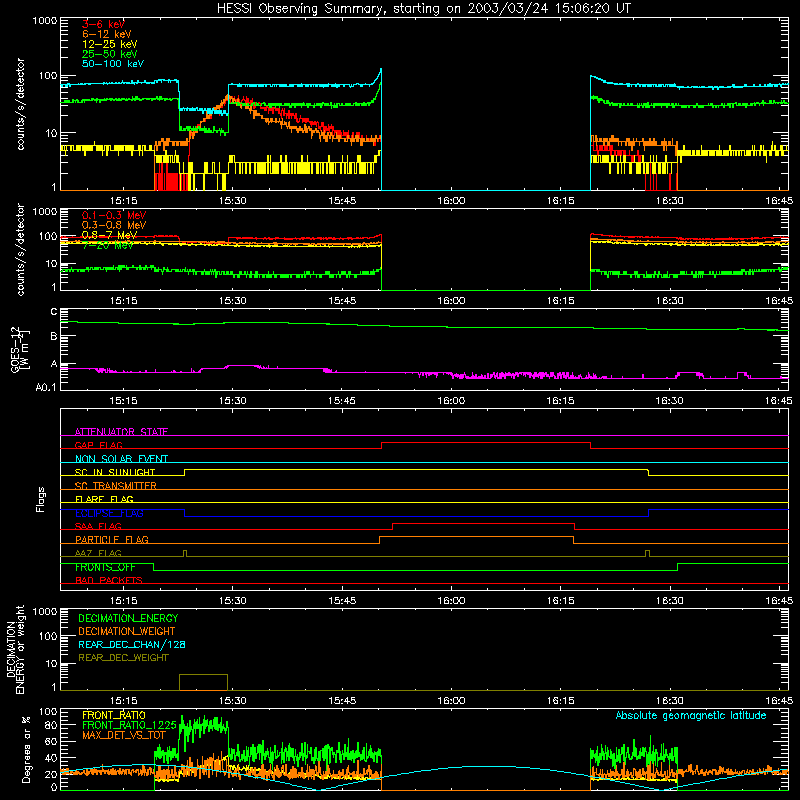Click the Absolute geomagnetic latitude label
This screenshot has height=800, width=800.
click(x=691, y=715)
